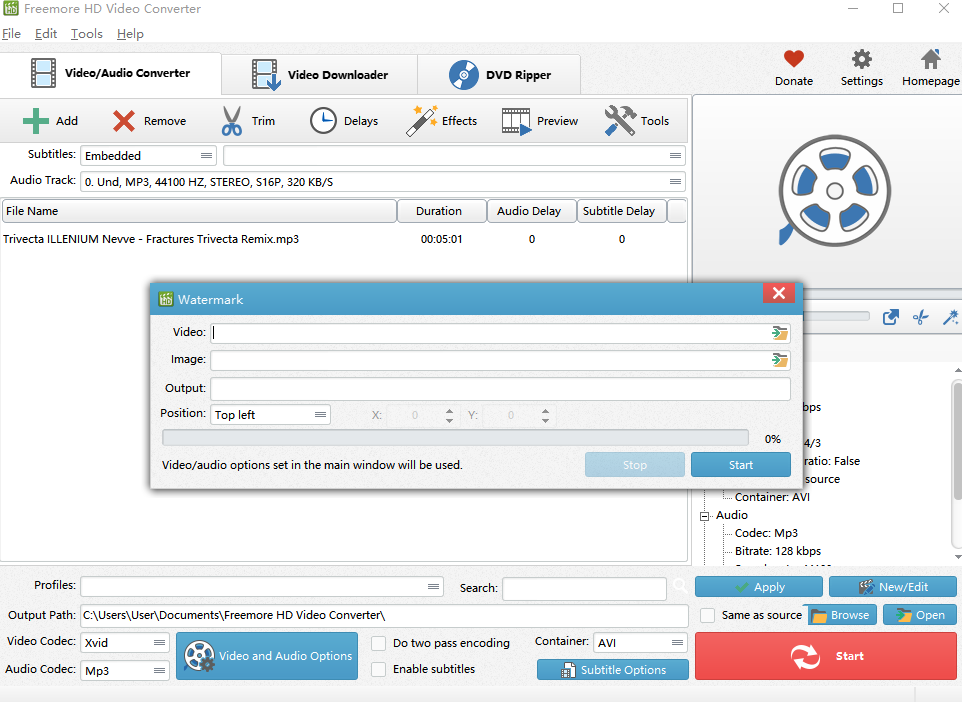The height and width of the screenshot is (702, 962).
Task: Enable Do two pass encoding
Action: pyautogui.click(x=379, y=643)
